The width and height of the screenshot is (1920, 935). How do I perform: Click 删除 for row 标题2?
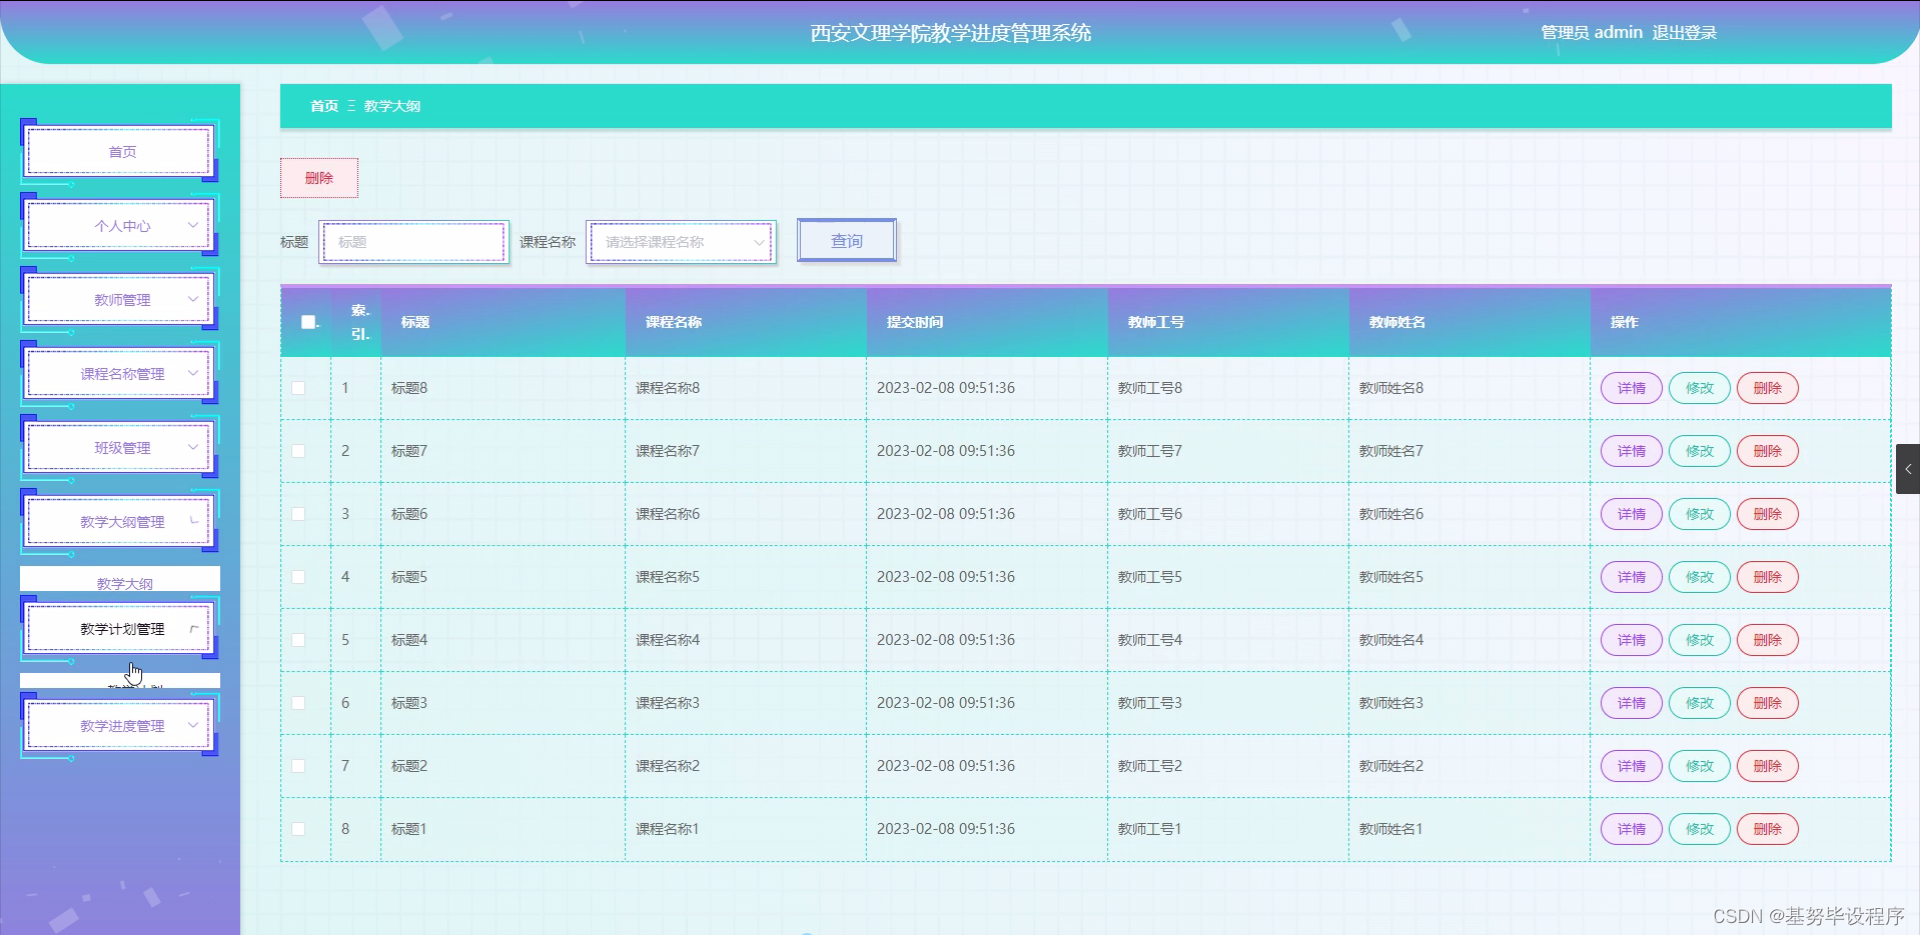[x=1767, y=766]
